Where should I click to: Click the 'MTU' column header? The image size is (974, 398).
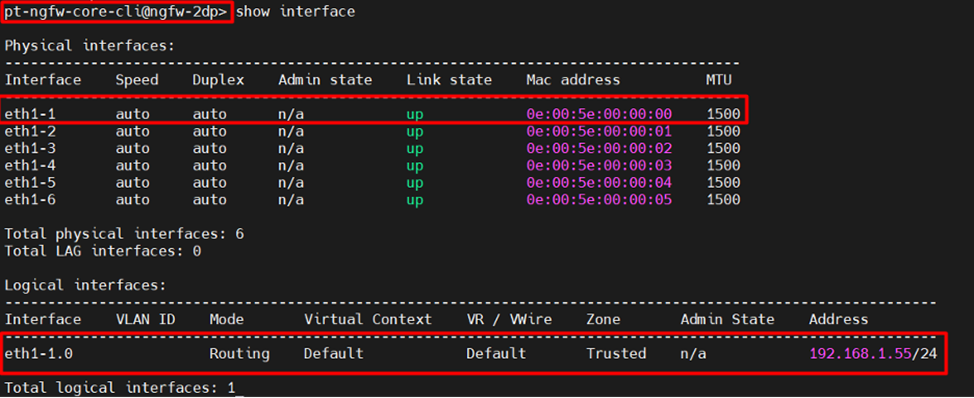point(719,80)
